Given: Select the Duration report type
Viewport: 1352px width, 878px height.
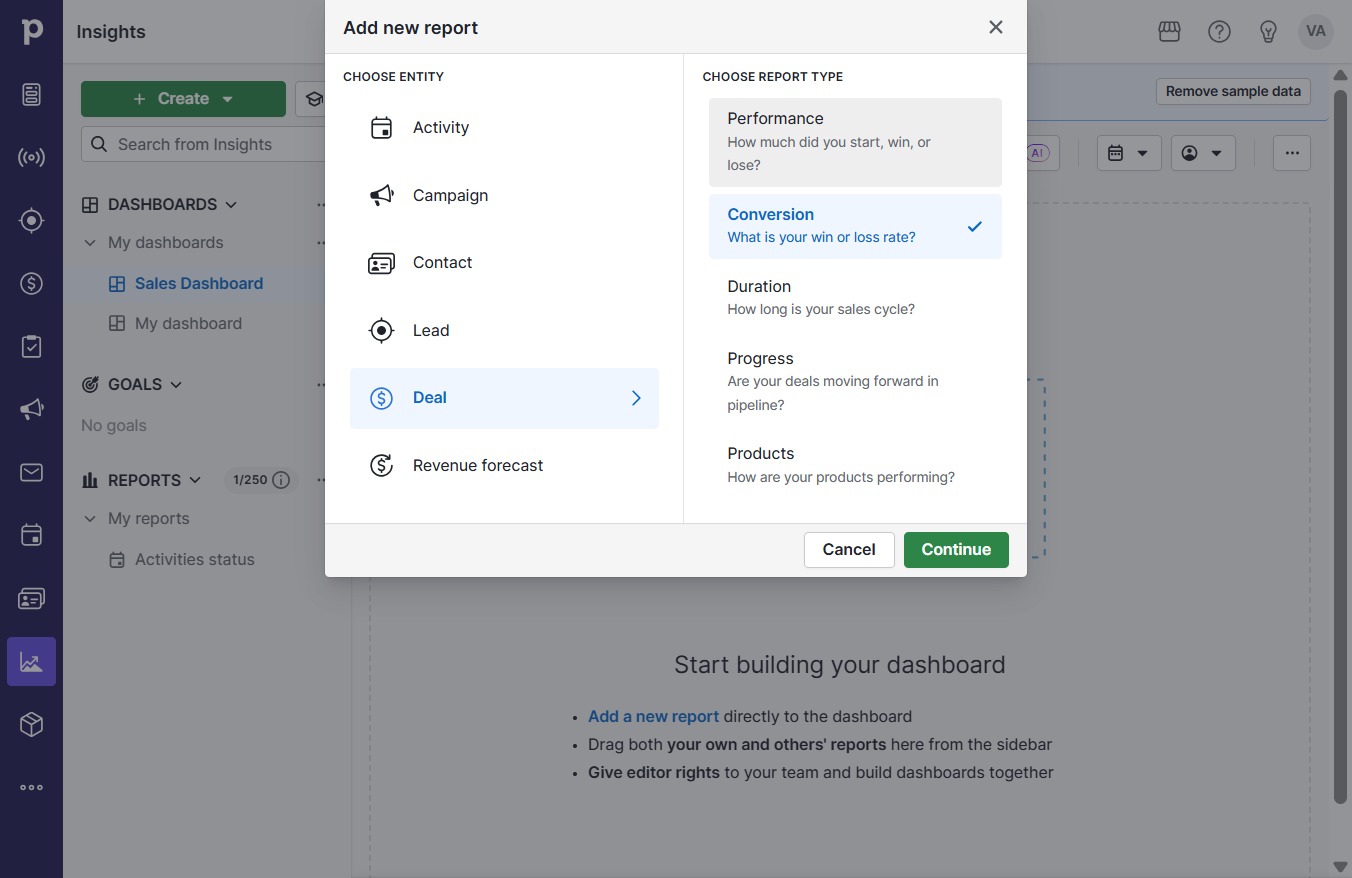Looking at the screenshot, I should tap(855, 298).
